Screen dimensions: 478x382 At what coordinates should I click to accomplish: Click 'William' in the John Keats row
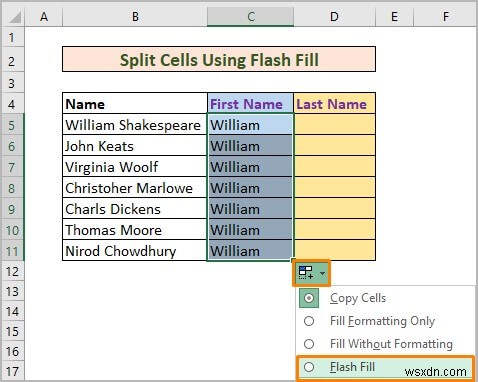(x=250, y=146)
